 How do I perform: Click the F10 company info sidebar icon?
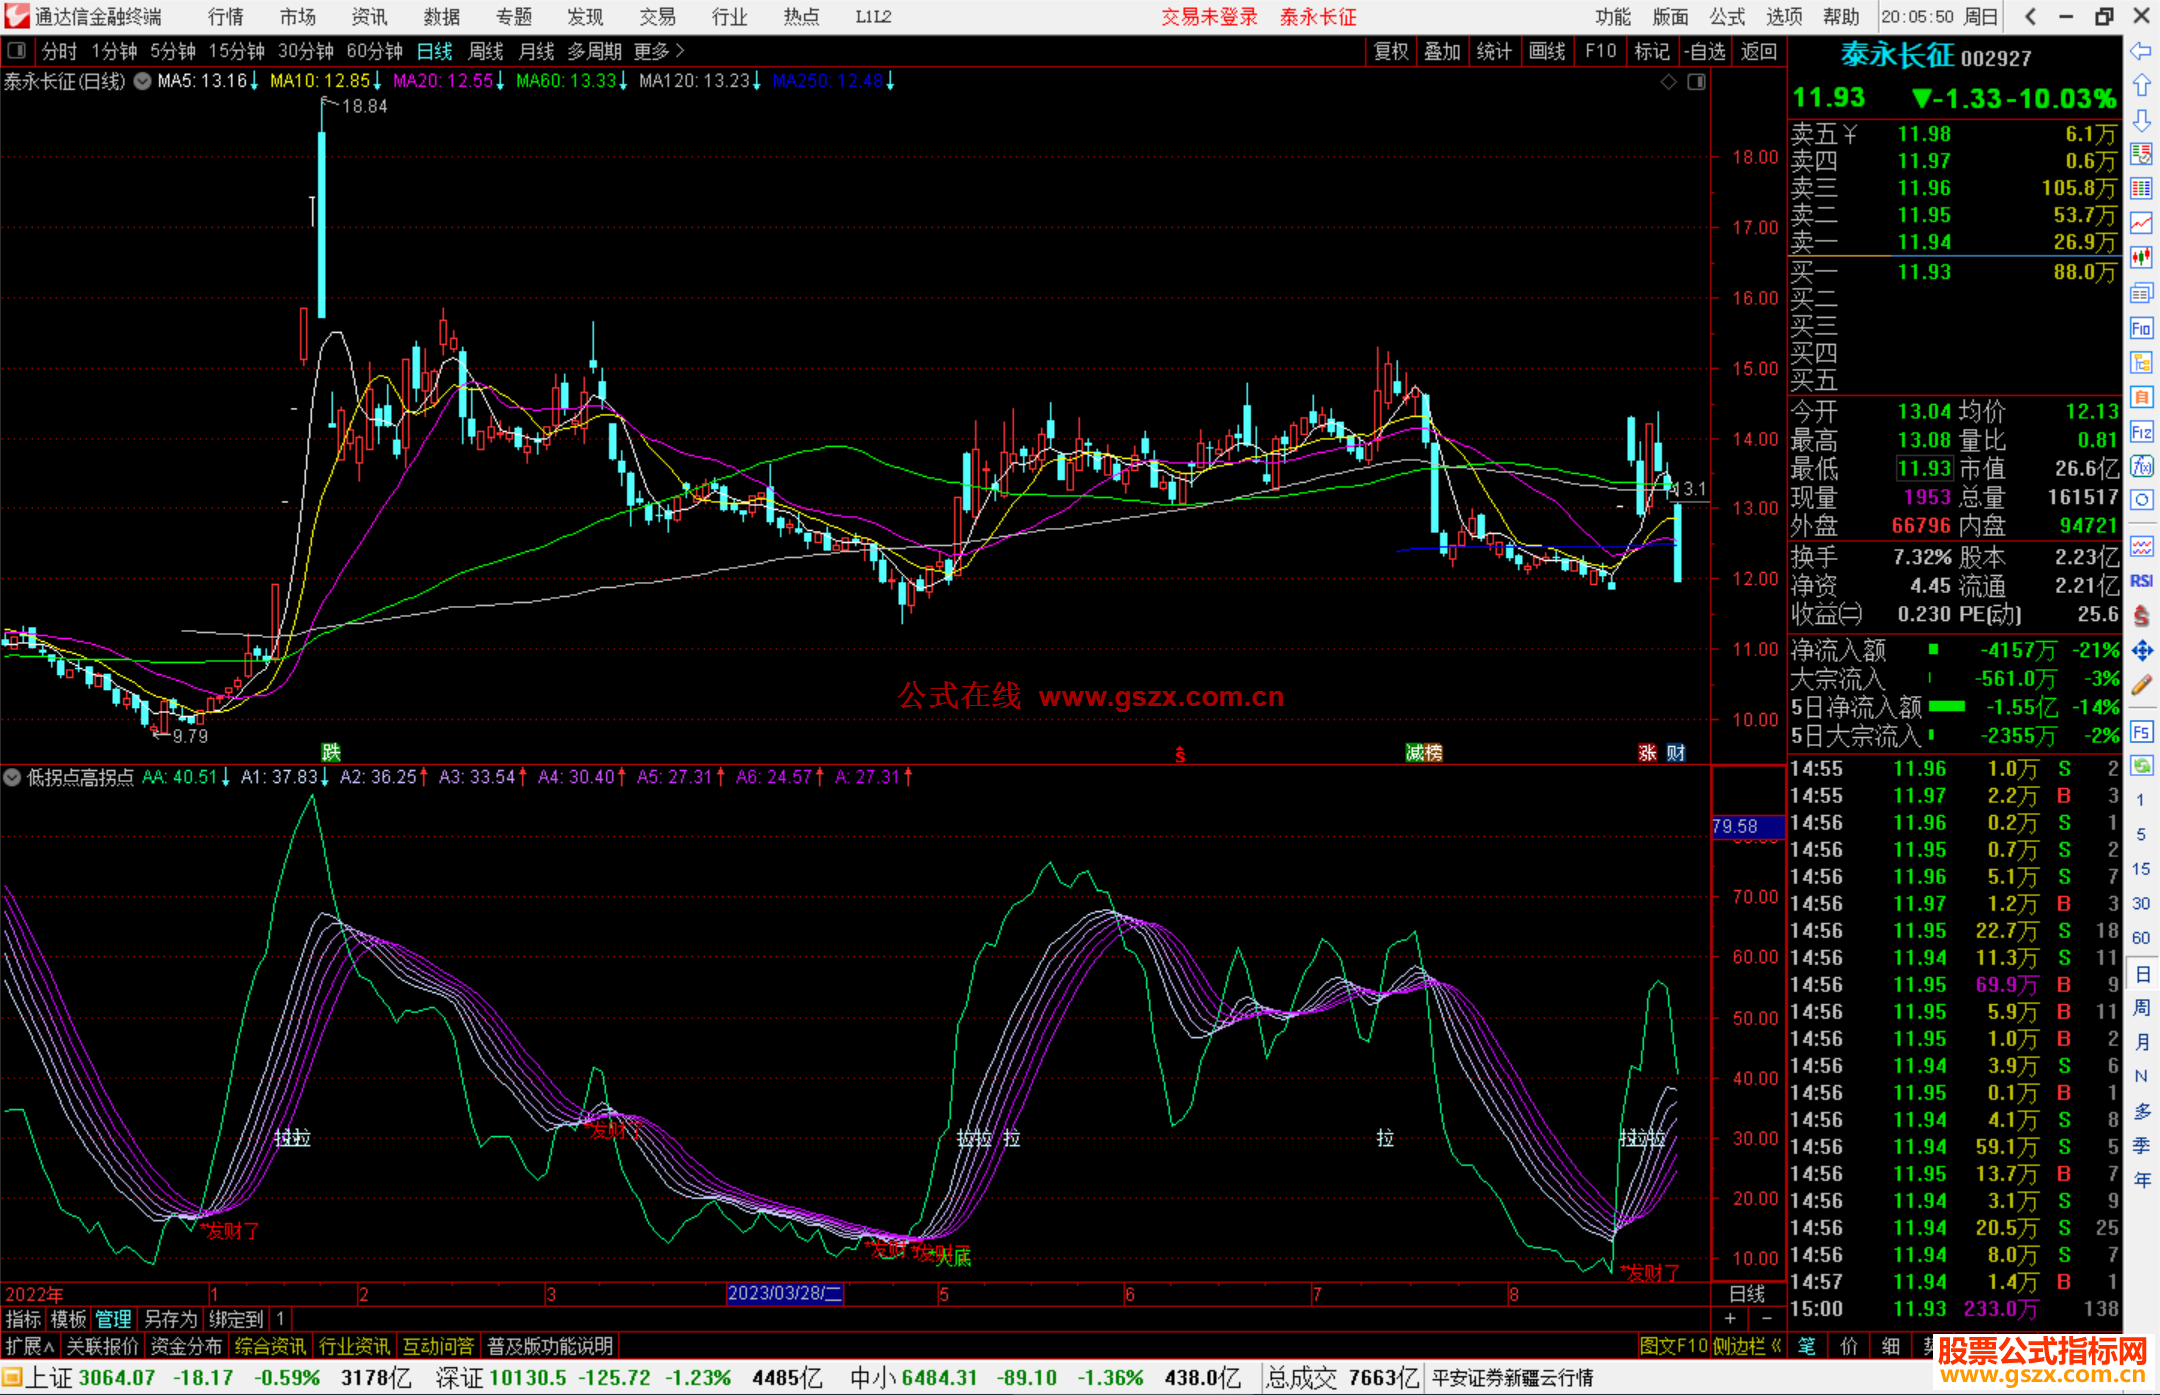coord(2141,328)
